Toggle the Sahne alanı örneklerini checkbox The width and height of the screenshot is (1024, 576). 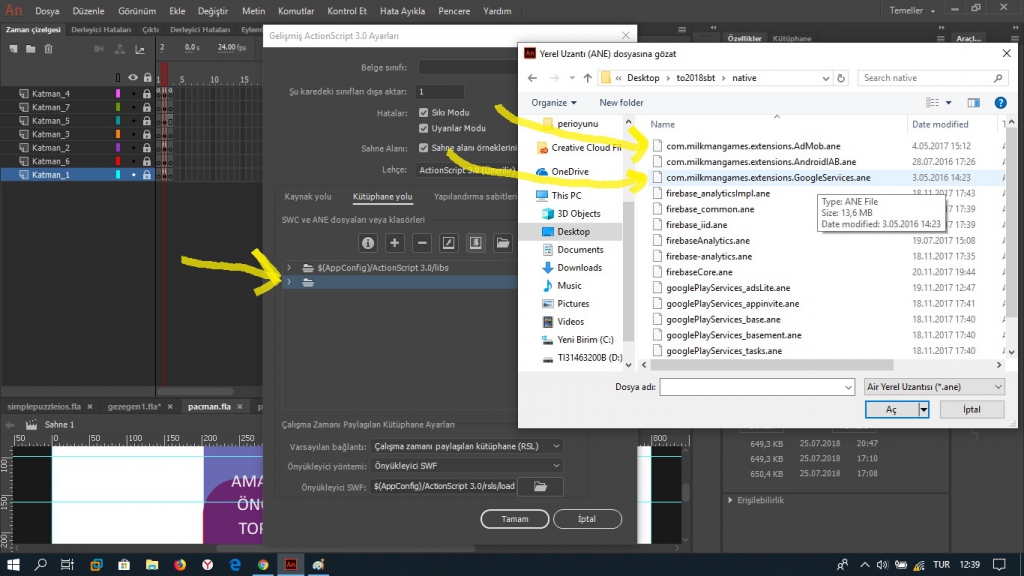423,148
